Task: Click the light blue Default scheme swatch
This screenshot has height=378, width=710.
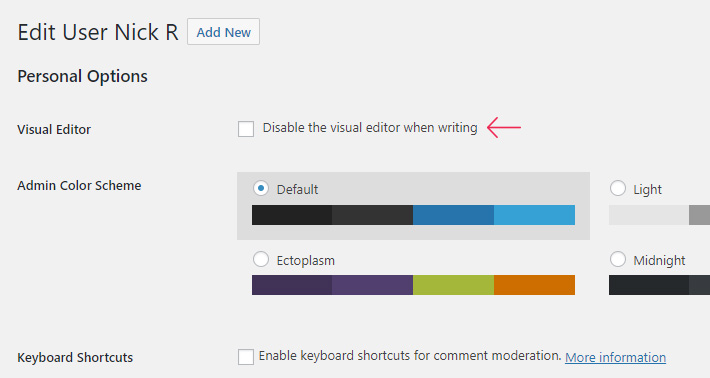Action: click(x=534, y=215)
